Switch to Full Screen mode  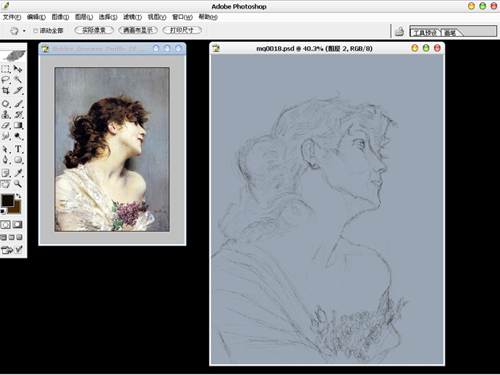19,237
